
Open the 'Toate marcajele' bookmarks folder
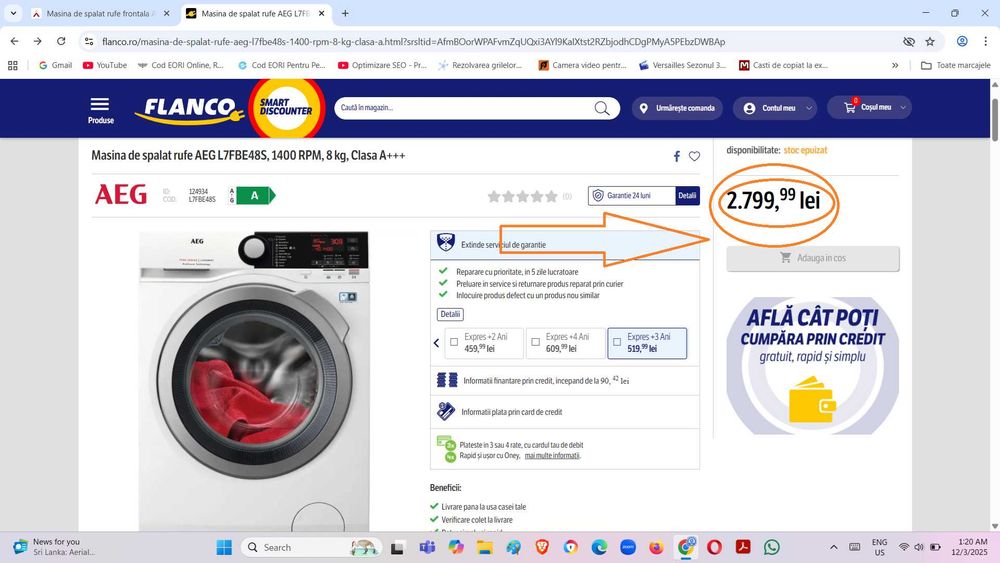tap(956, 65)
